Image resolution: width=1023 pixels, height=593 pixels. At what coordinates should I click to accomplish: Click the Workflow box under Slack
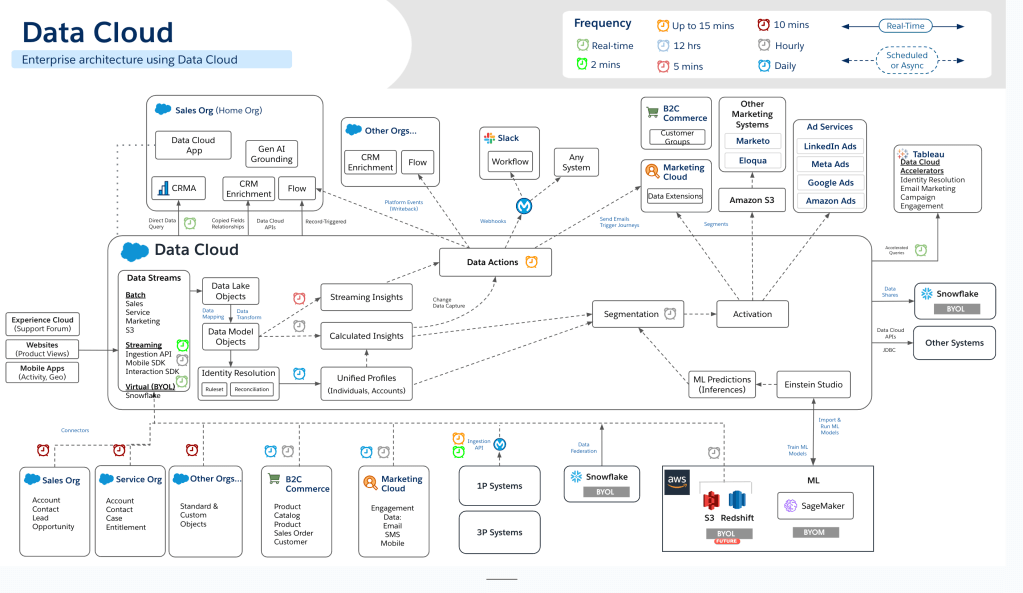coord(510,161)
